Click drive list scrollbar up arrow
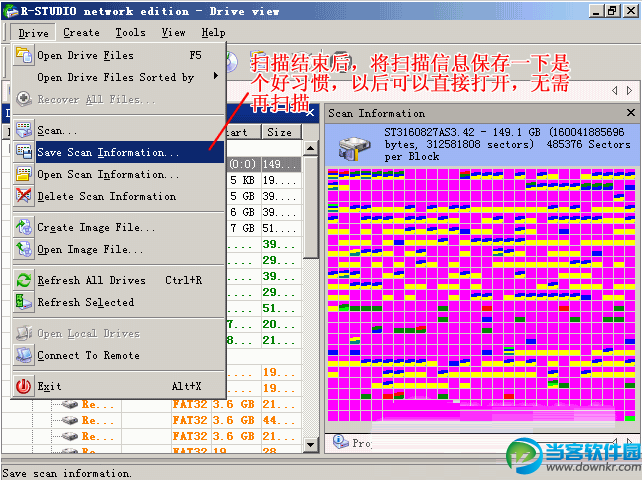The height and width of the screenshot is (481, 642). click(311, 148)
